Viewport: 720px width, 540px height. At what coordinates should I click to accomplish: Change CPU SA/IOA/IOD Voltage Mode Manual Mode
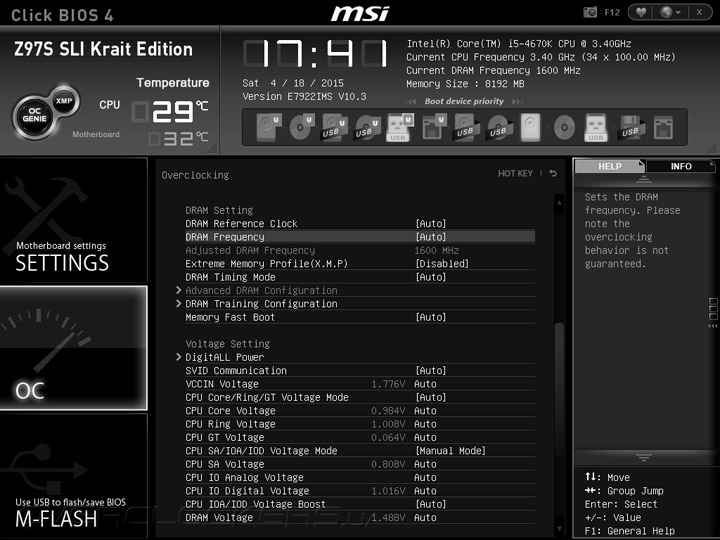tap(450, 451)
